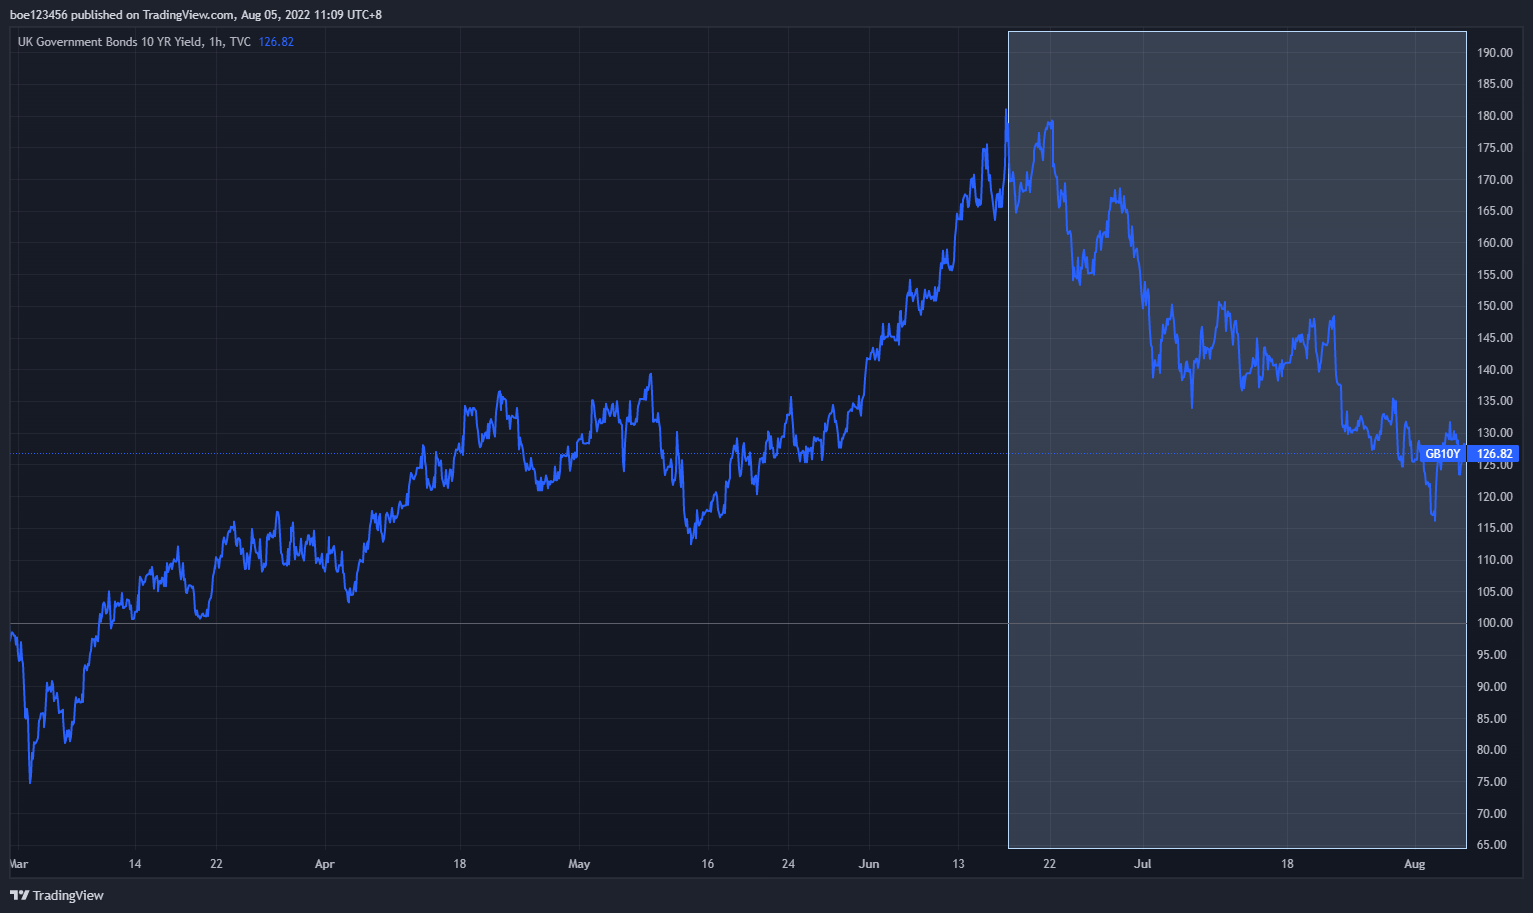Image resolution: width=1533 pixels, height=913 pixels.
Task: Open the TradingView wordmark link at bottom-left
Action: tap(68, 895)
